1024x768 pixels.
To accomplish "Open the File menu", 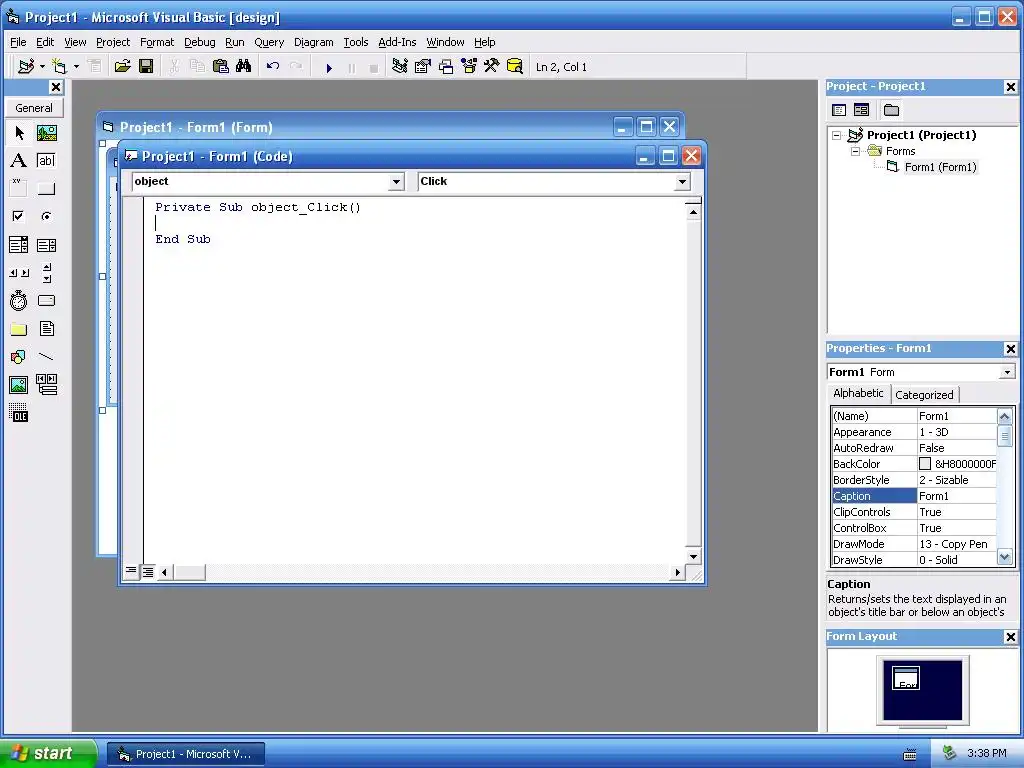I will (x=18, y=42).
